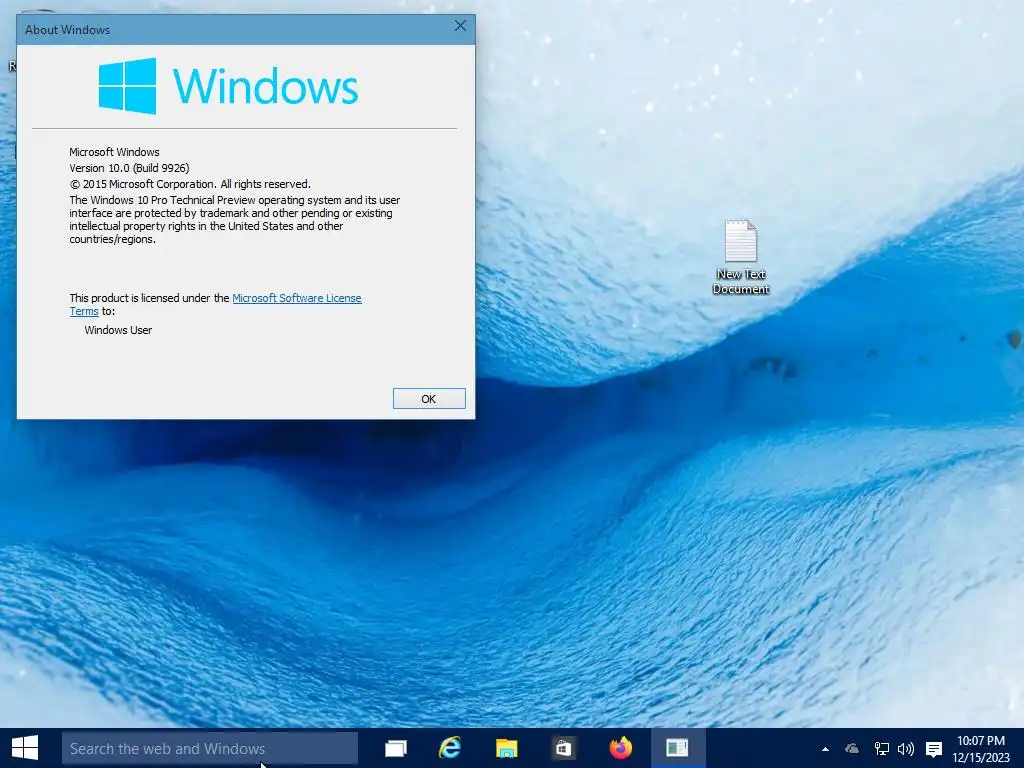
Task: Select the New Text Document desktop icon
Action: (x=741, y=257)
